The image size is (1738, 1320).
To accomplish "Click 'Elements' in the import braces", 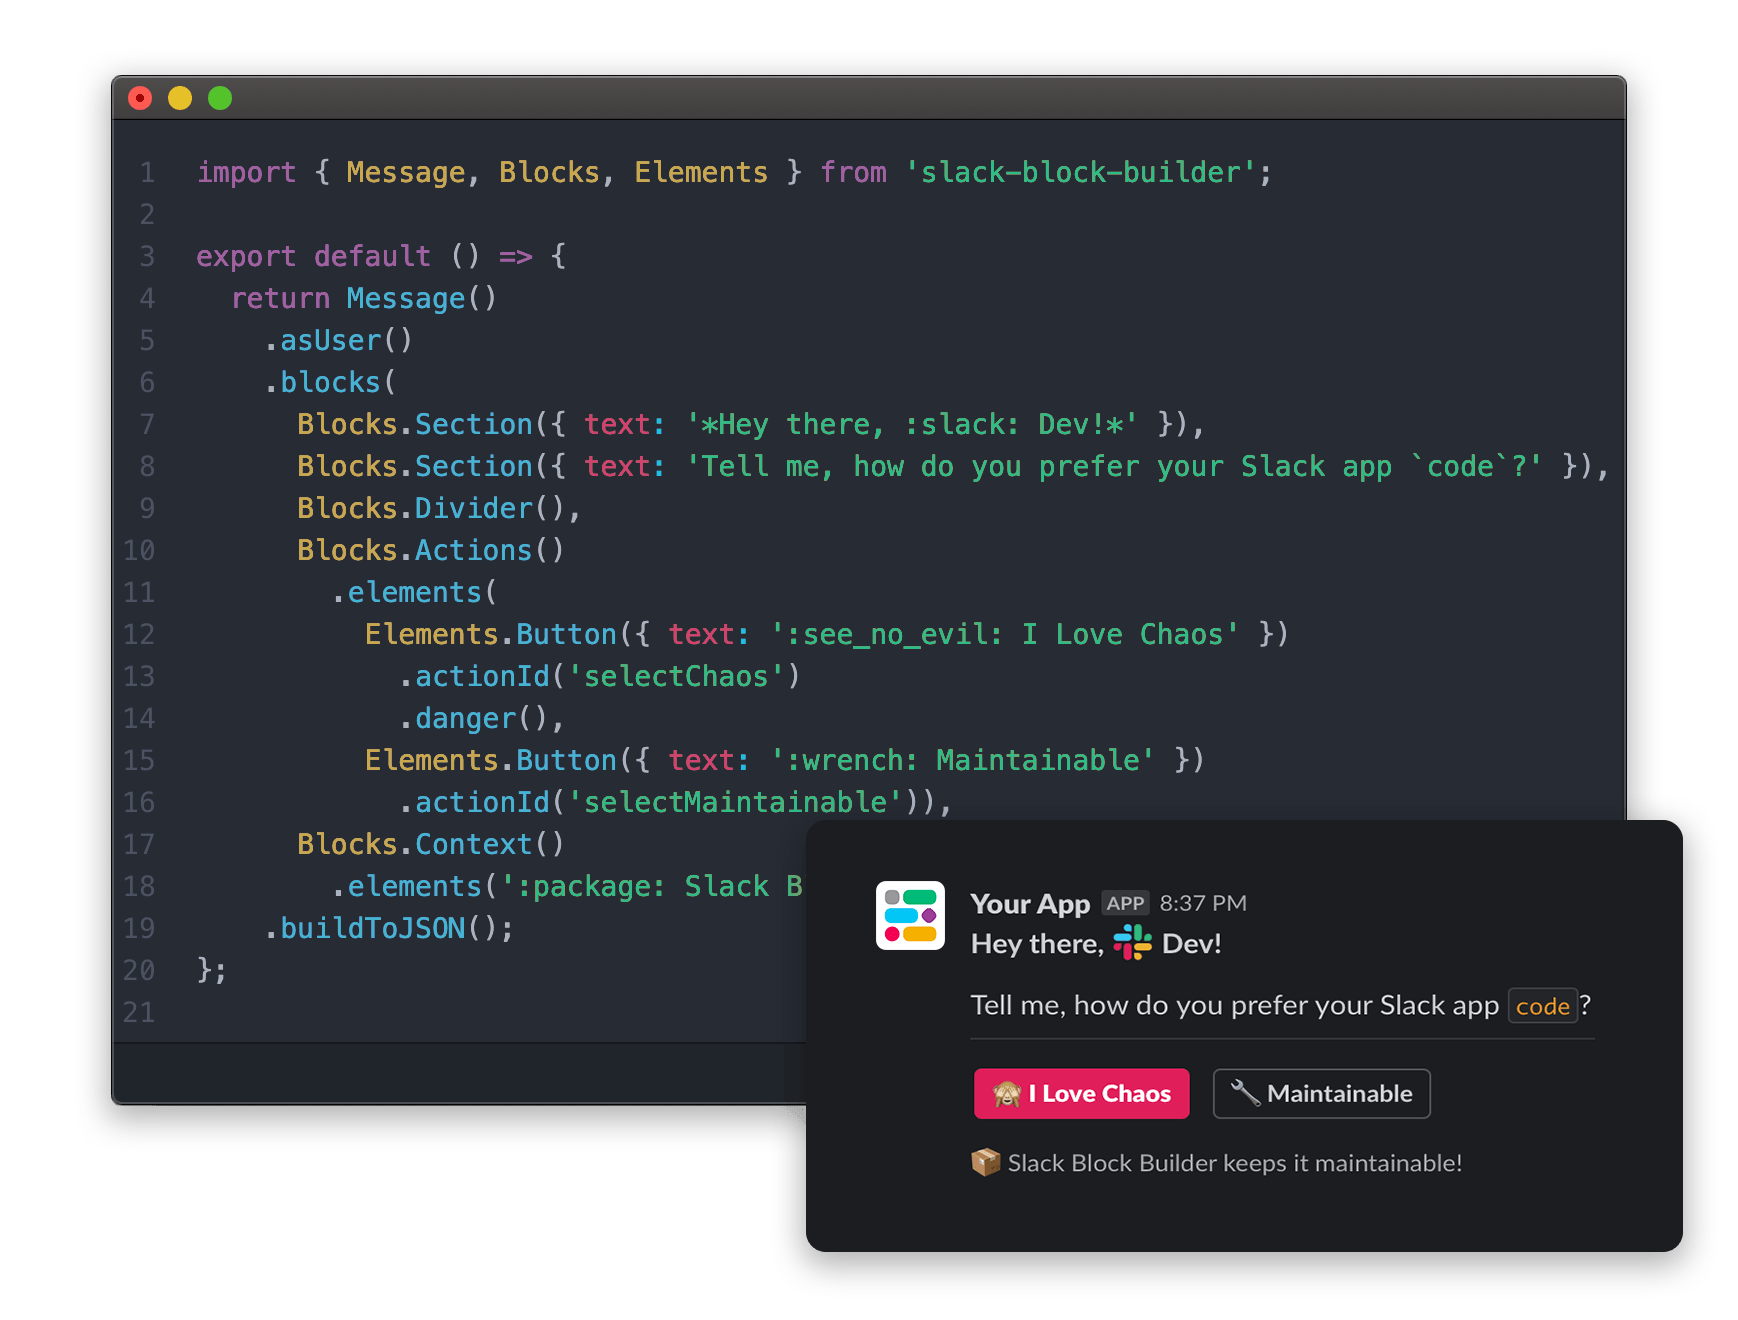I will [x=701, y=172].
